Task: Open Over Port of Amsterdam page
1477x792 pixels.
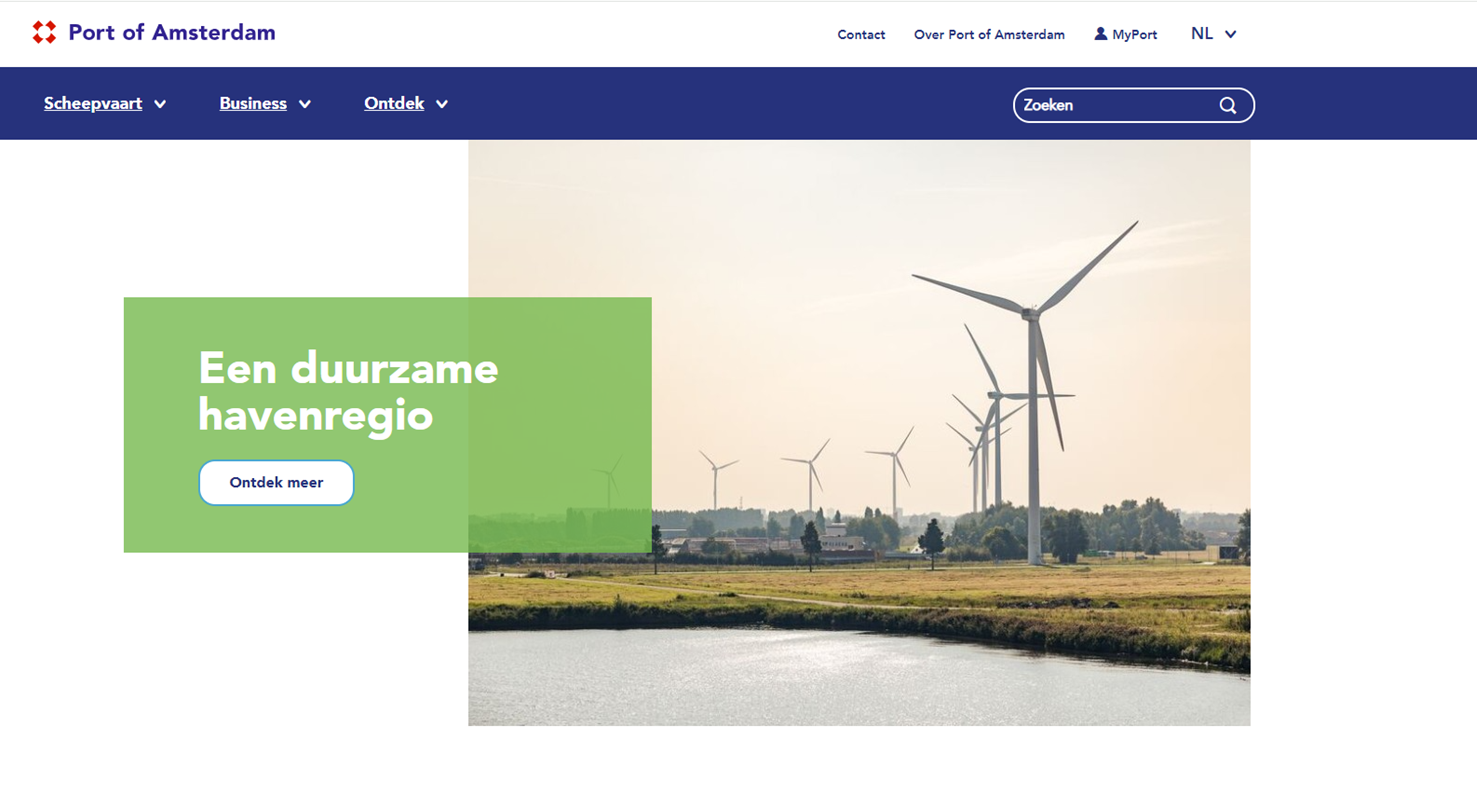Action: tap(989, 34)
